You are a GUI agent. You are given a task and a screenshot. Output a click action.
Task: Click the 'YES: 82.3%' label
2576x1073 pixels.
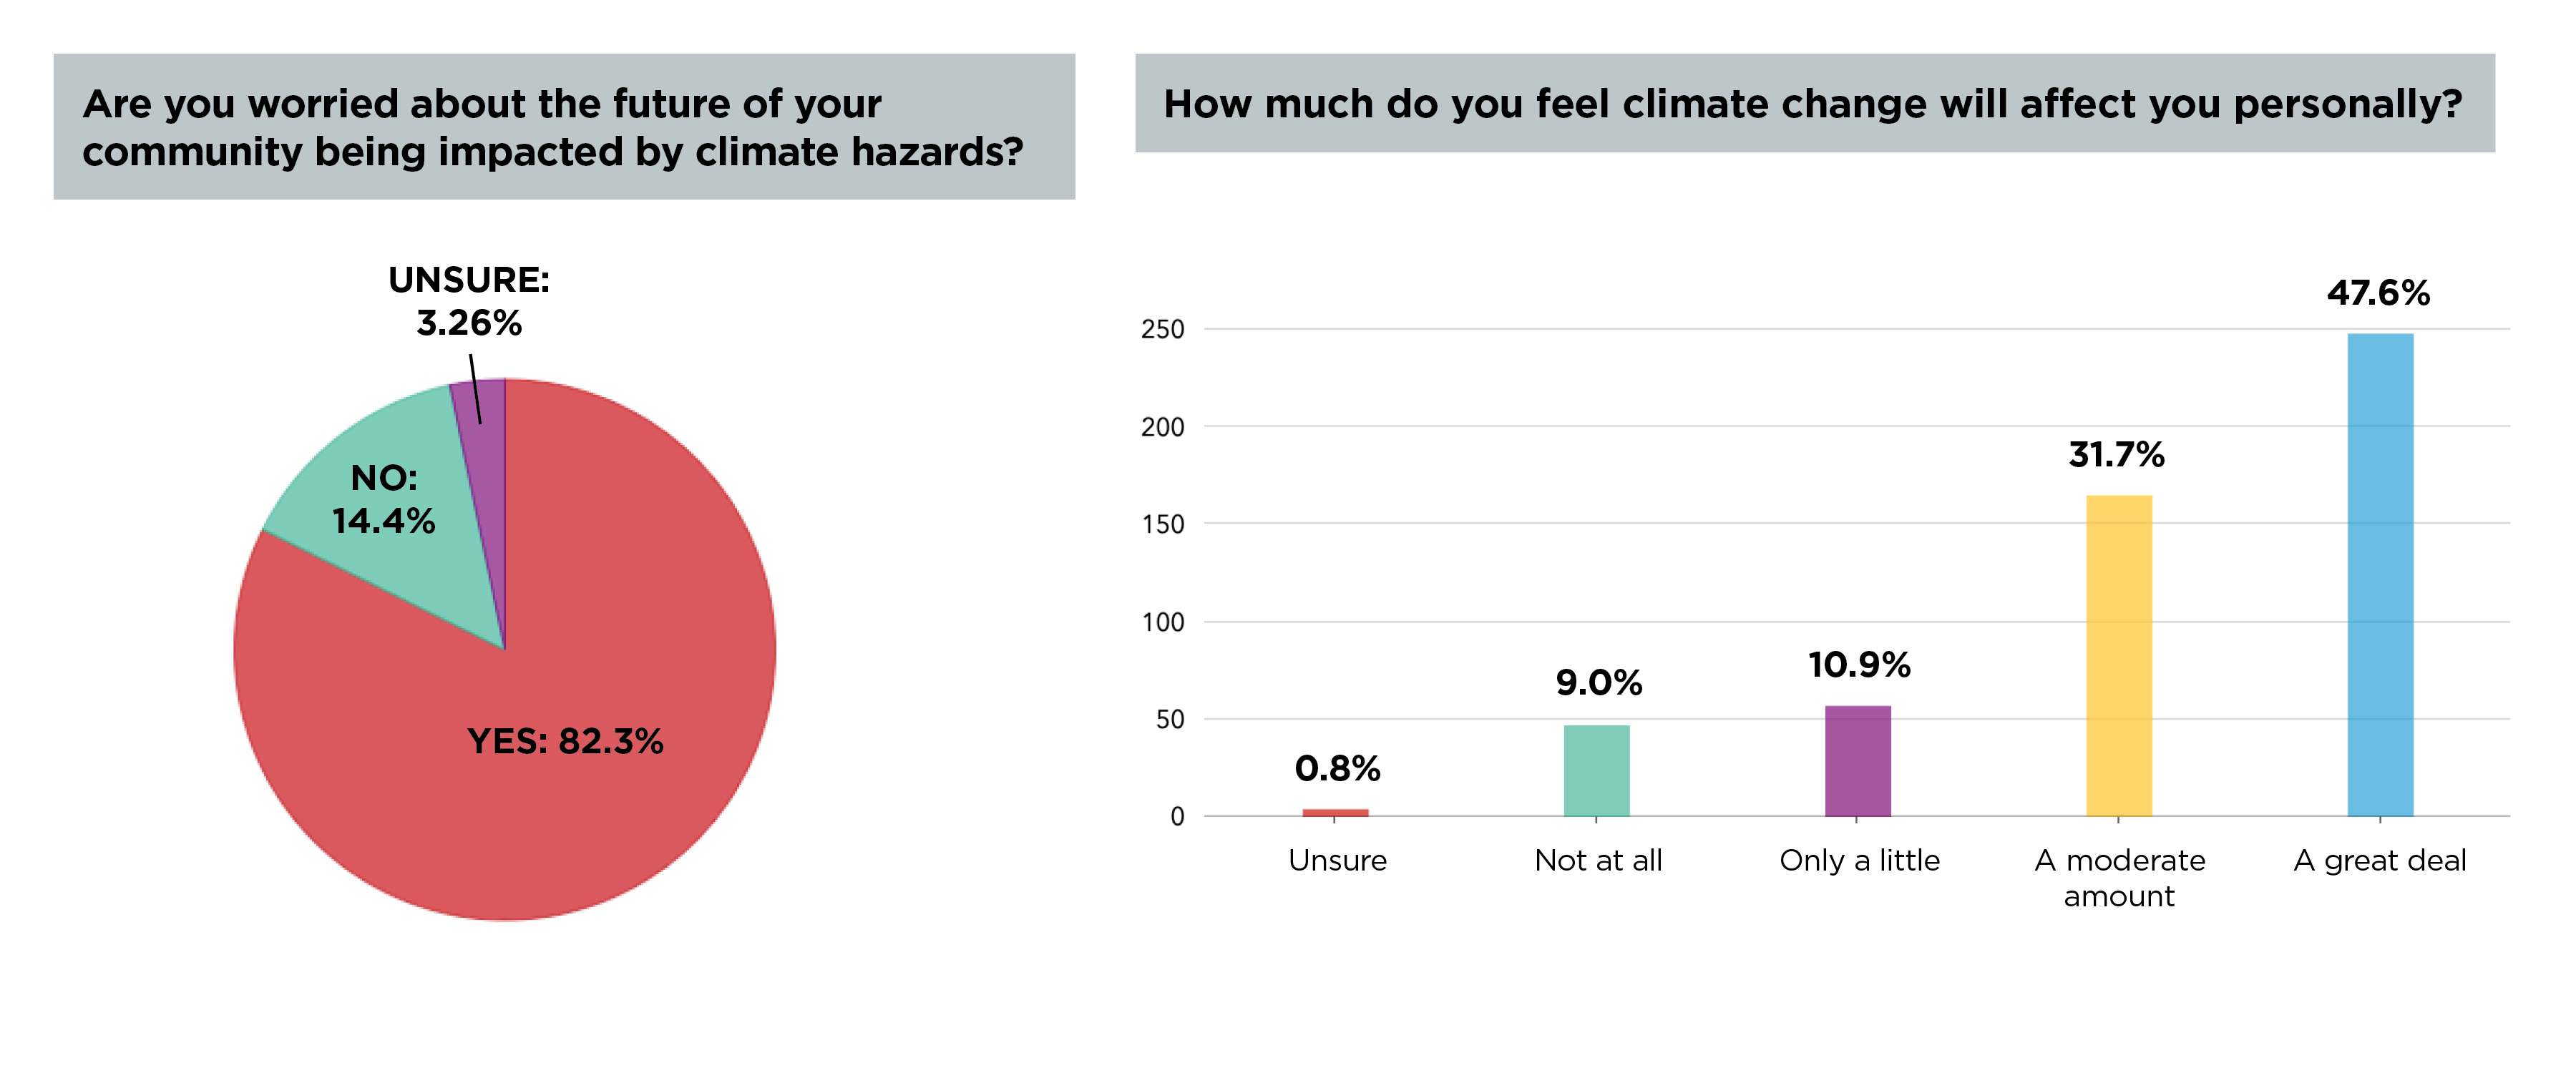[565, 741]
